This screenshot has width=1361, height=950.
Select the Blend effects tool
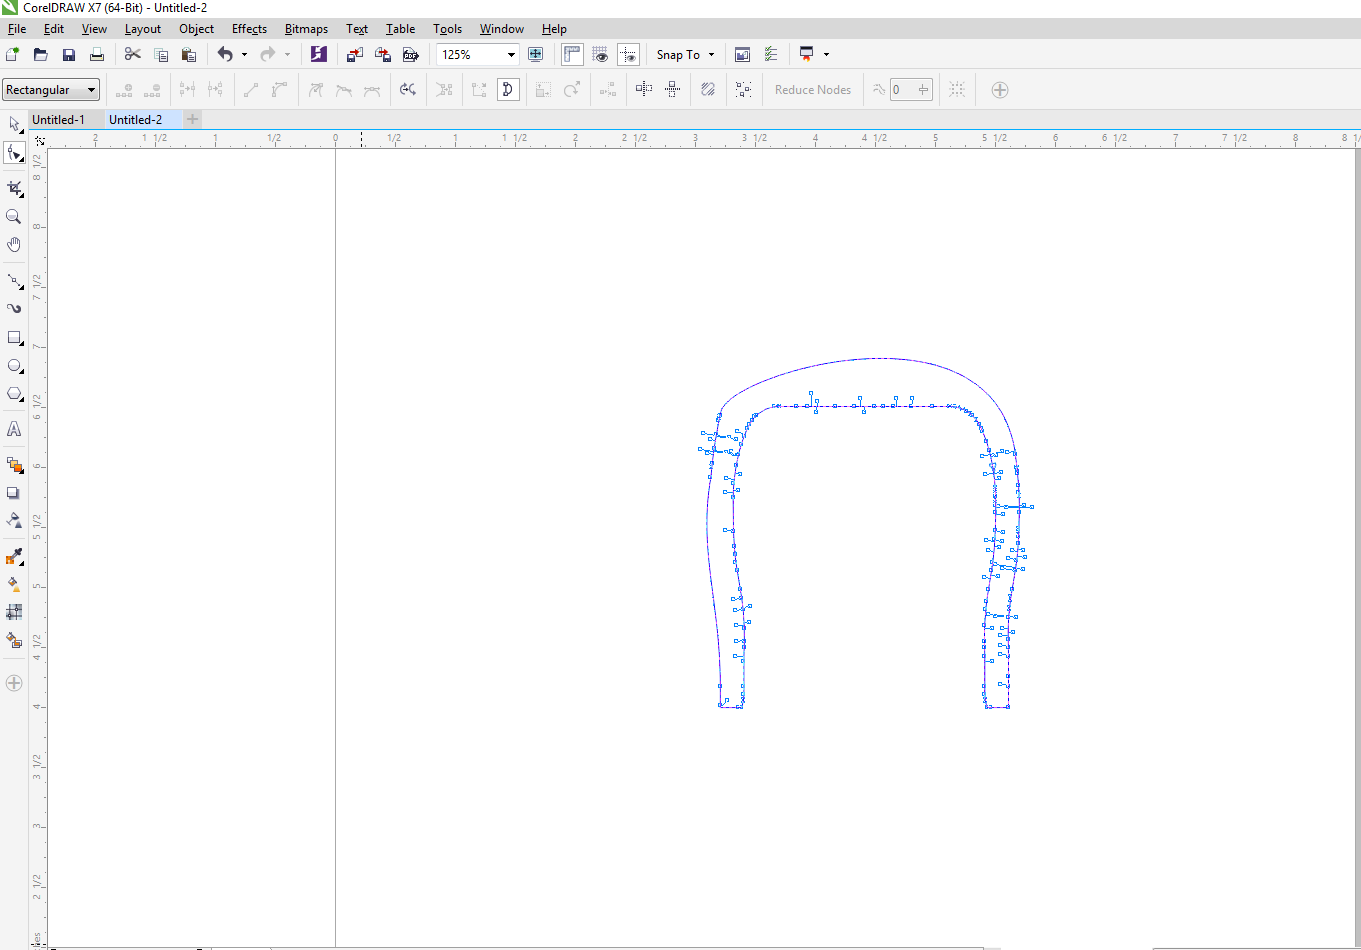(14, 465)
